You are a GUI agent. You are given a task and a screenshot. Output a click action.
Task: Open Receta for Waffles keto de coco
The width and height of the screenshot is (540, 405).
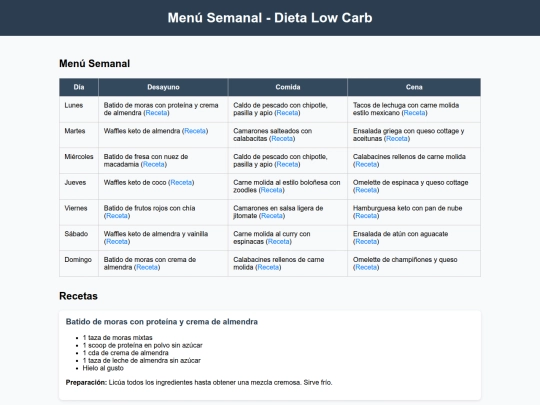point(181,183)
